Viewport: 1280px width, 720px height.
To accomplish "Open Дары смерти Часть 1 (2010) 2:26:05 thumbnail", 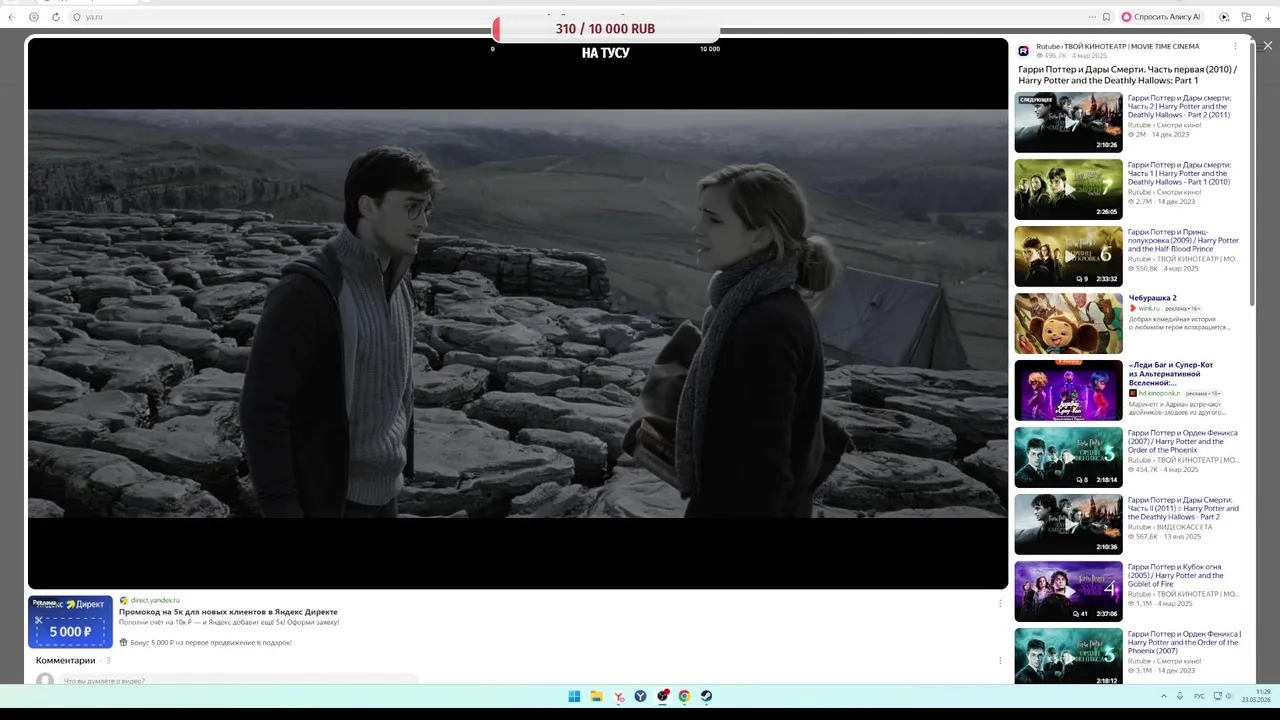I will tap(1068, 189).
